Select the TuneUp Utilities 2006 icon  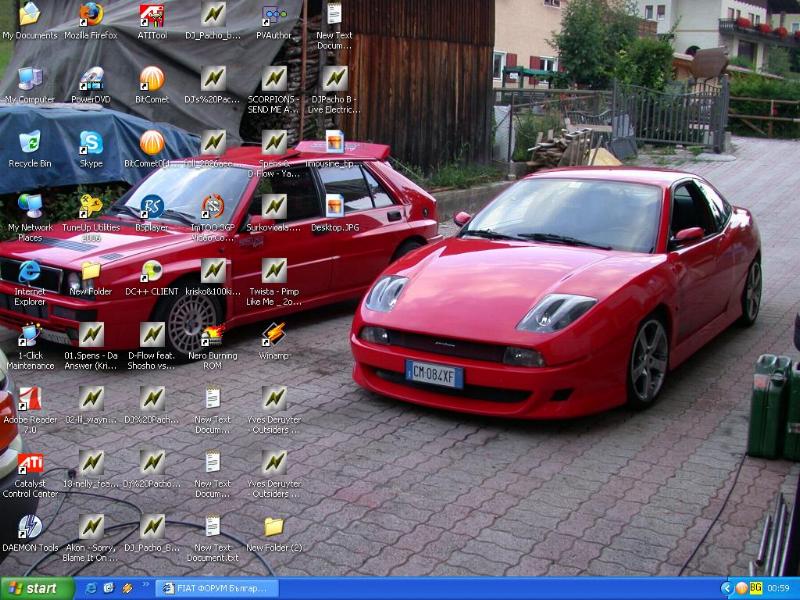[91, 207]
